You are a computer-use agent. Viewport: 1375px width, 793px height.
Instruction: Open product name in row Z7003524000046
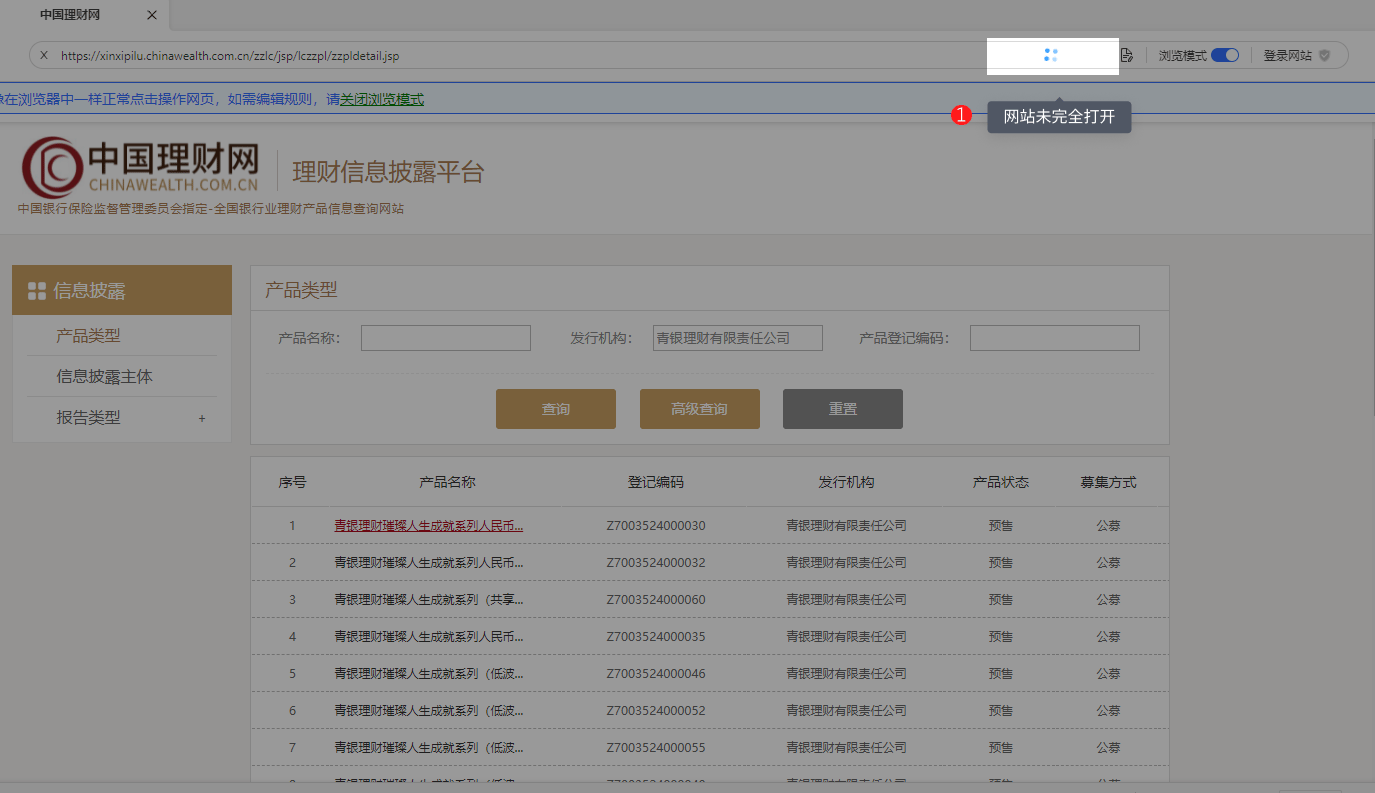click(429, 673)
